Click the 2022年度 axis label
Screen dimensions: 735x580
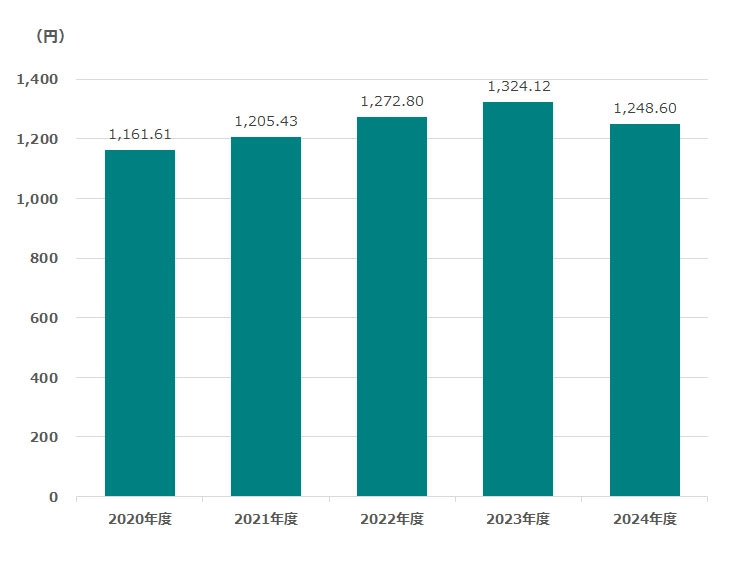point(392,519)
